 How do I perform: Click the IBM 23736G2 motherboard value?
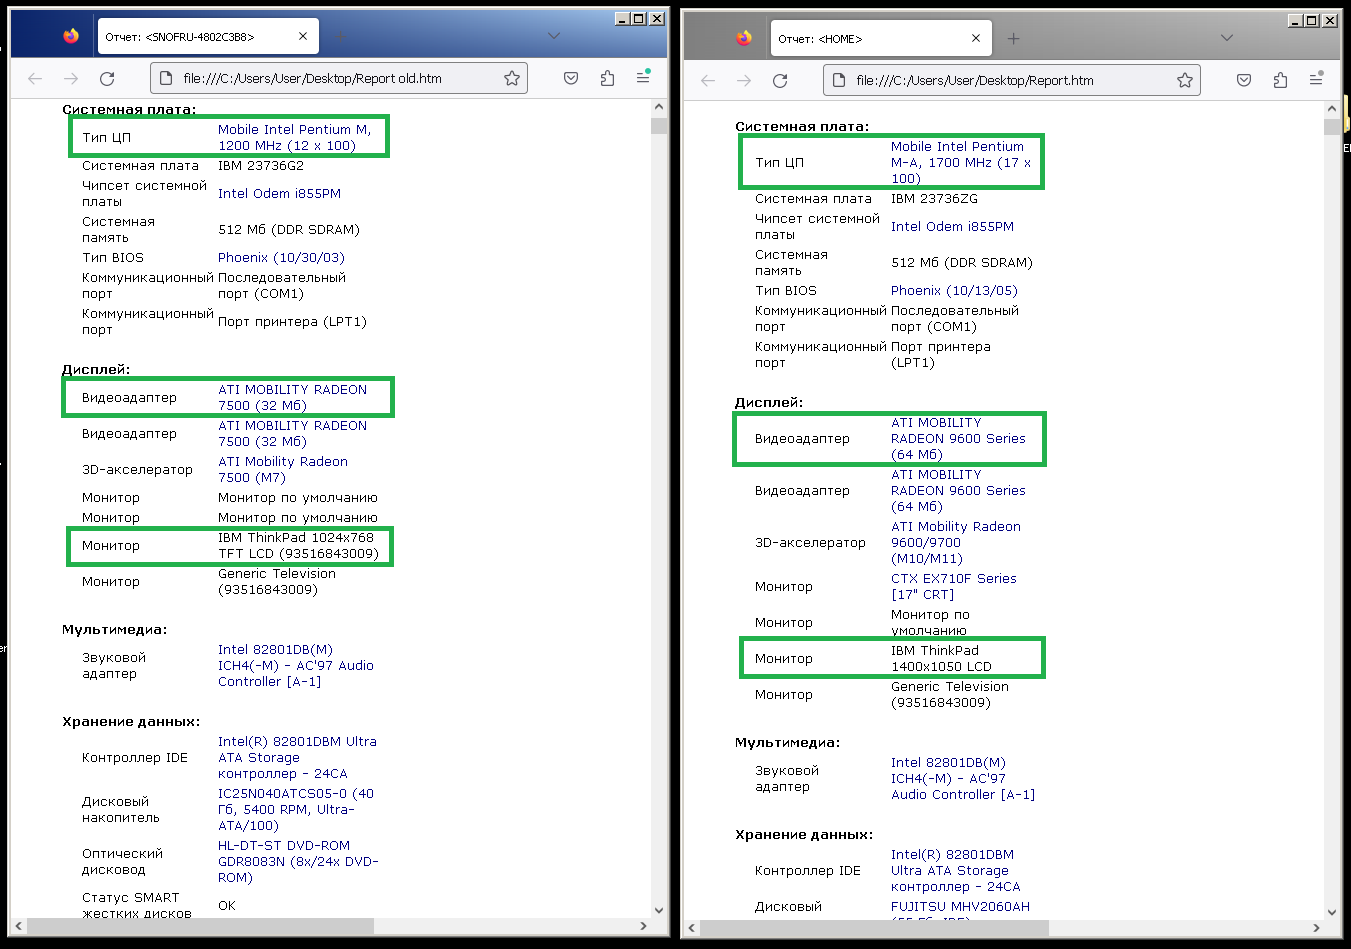click(260, 165)
